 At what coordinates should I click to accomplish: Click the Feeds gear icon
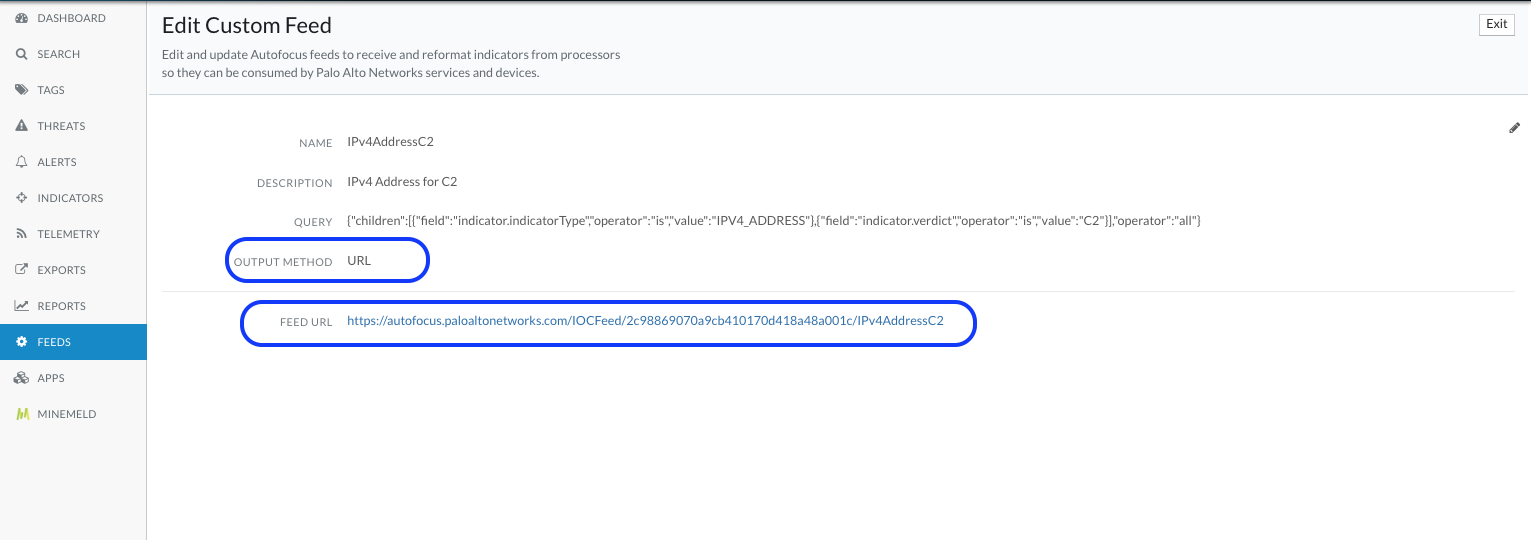(x=21, y=342)
